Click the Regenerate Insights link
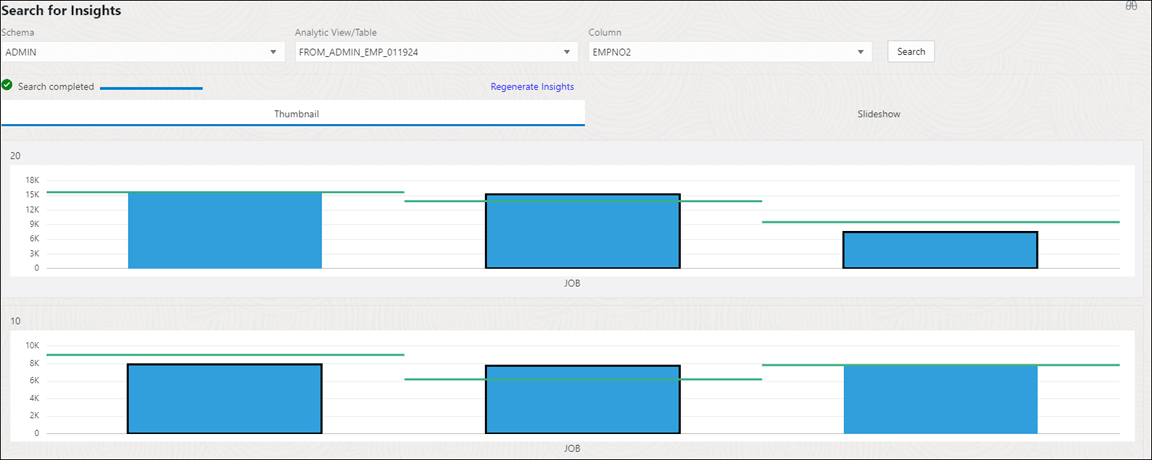This screenshot has height=460, width=1152. click(x=532, y=87)
